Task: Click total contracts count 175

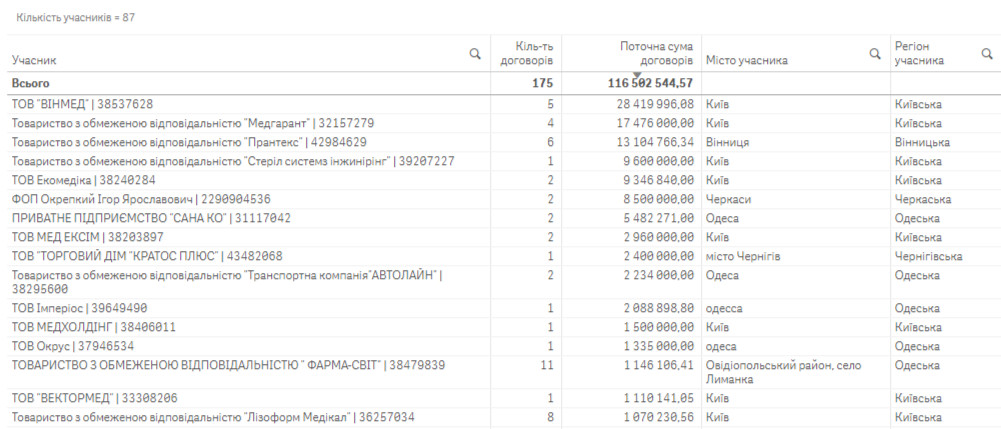Action: 544,84
